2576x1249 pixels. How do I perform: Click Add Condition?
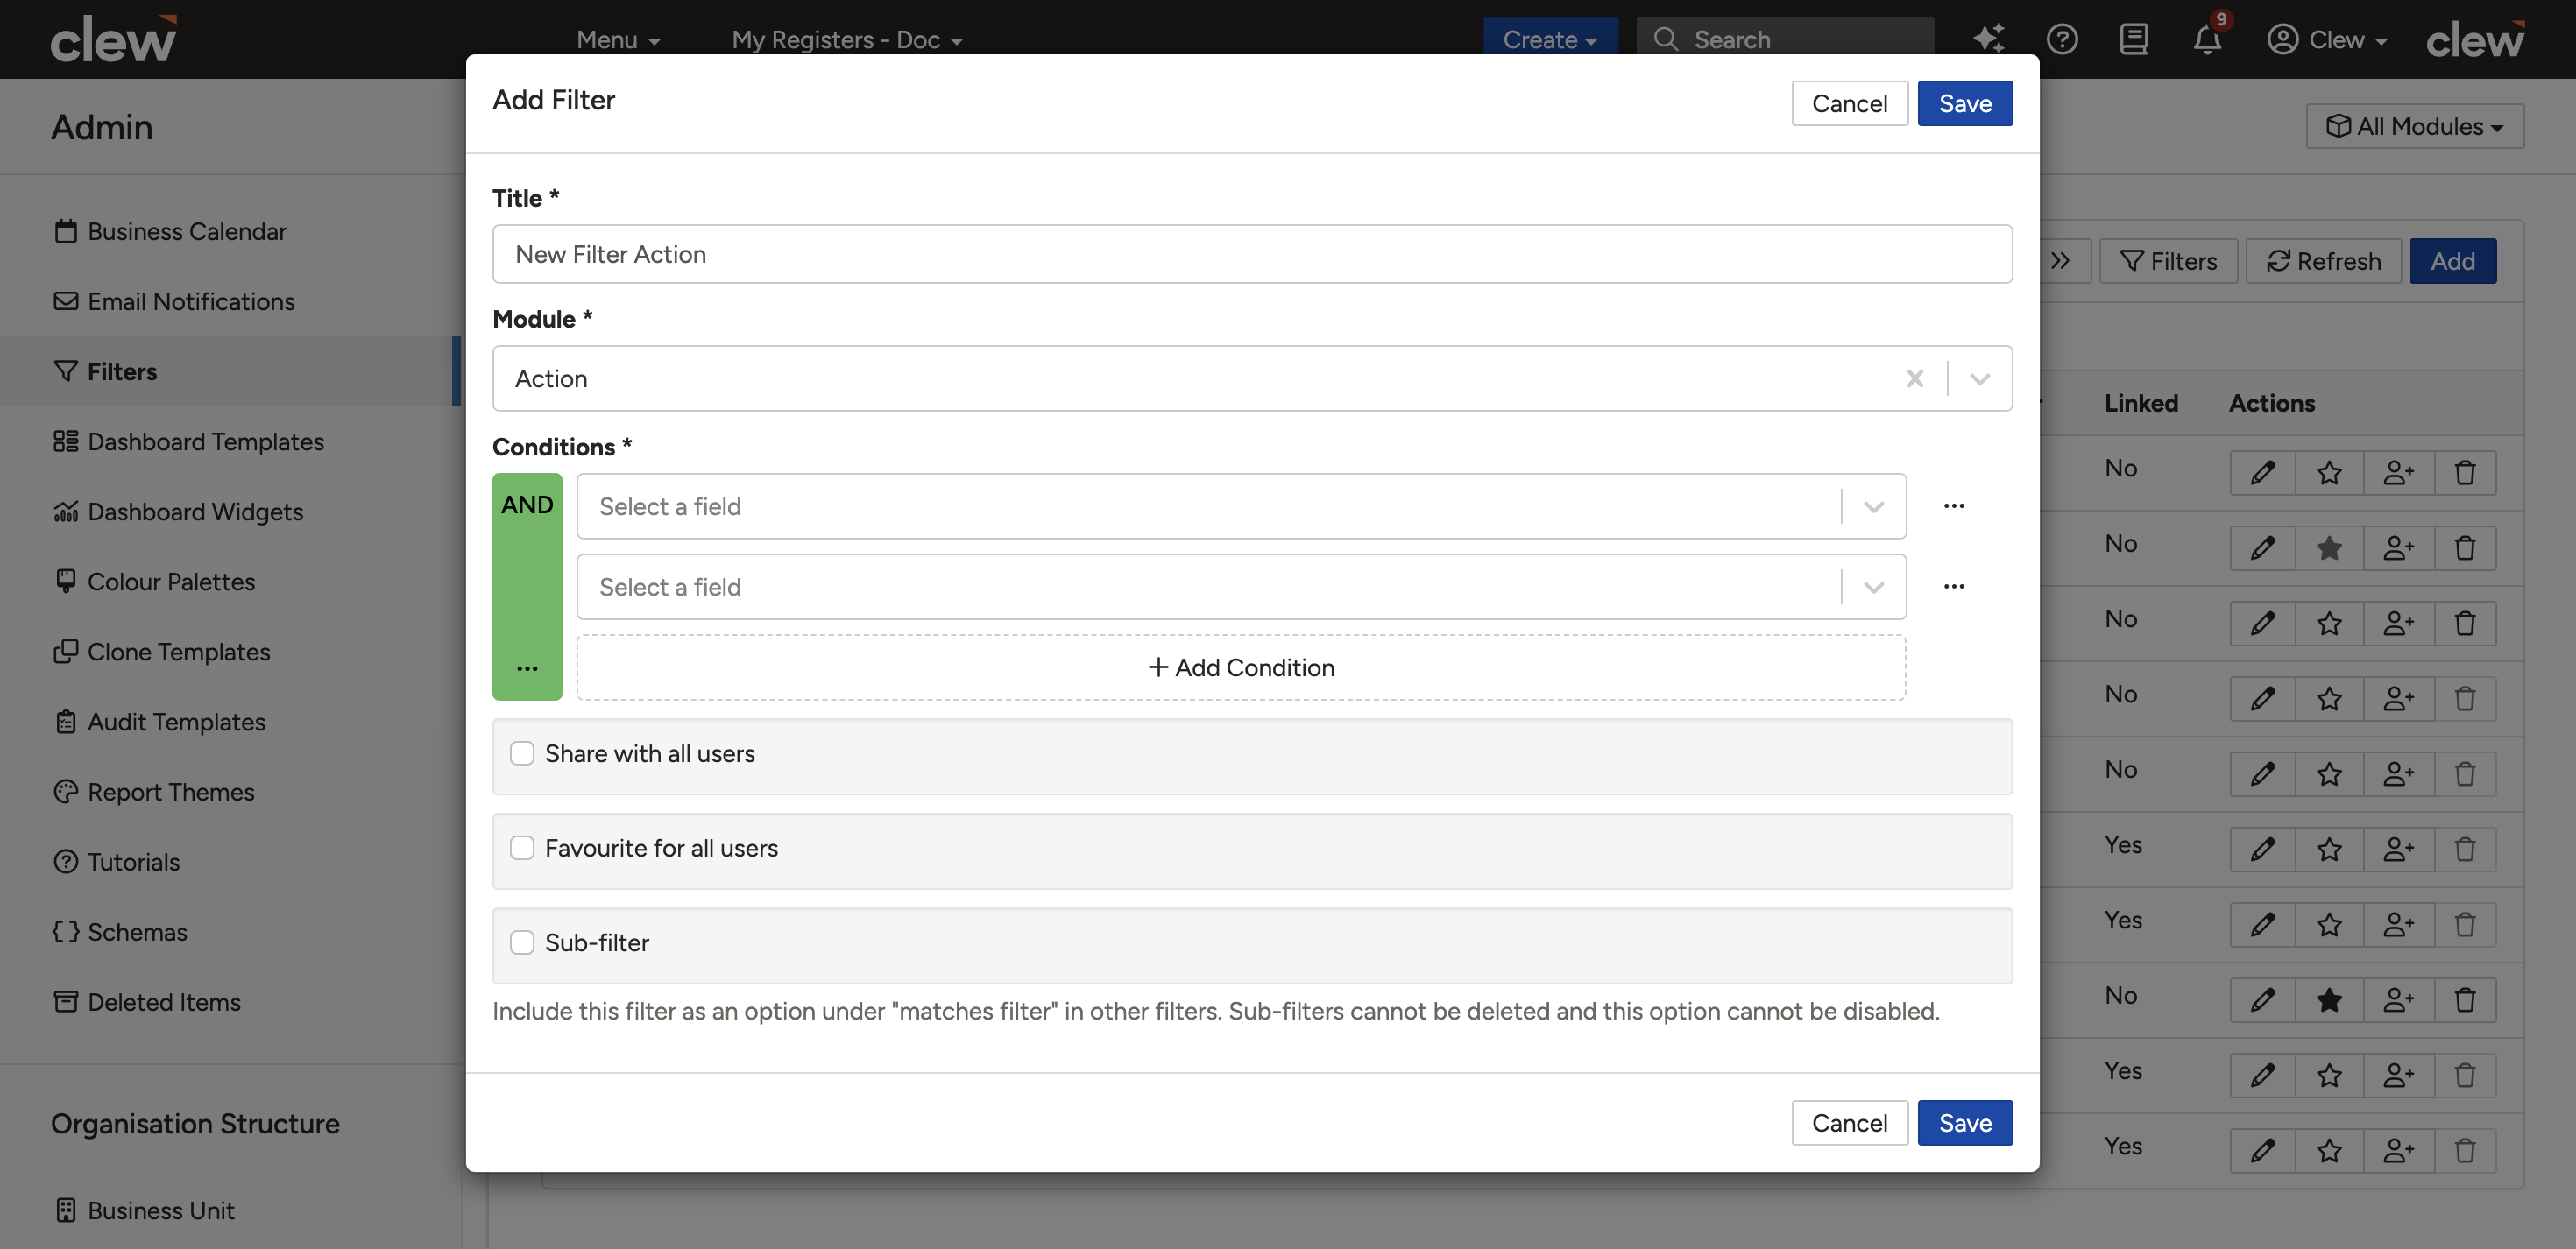click(x=1241, y=667)
